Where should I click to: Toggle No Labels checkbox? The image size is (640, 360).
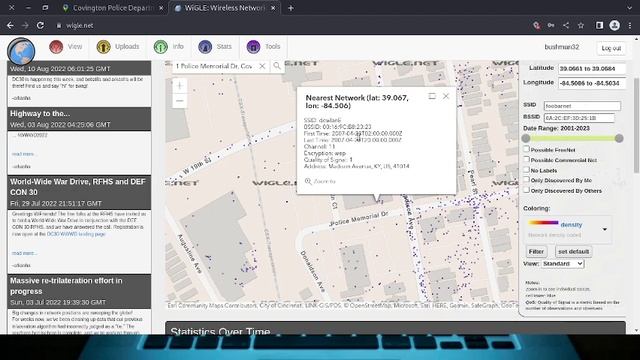[x=527, y=169]
